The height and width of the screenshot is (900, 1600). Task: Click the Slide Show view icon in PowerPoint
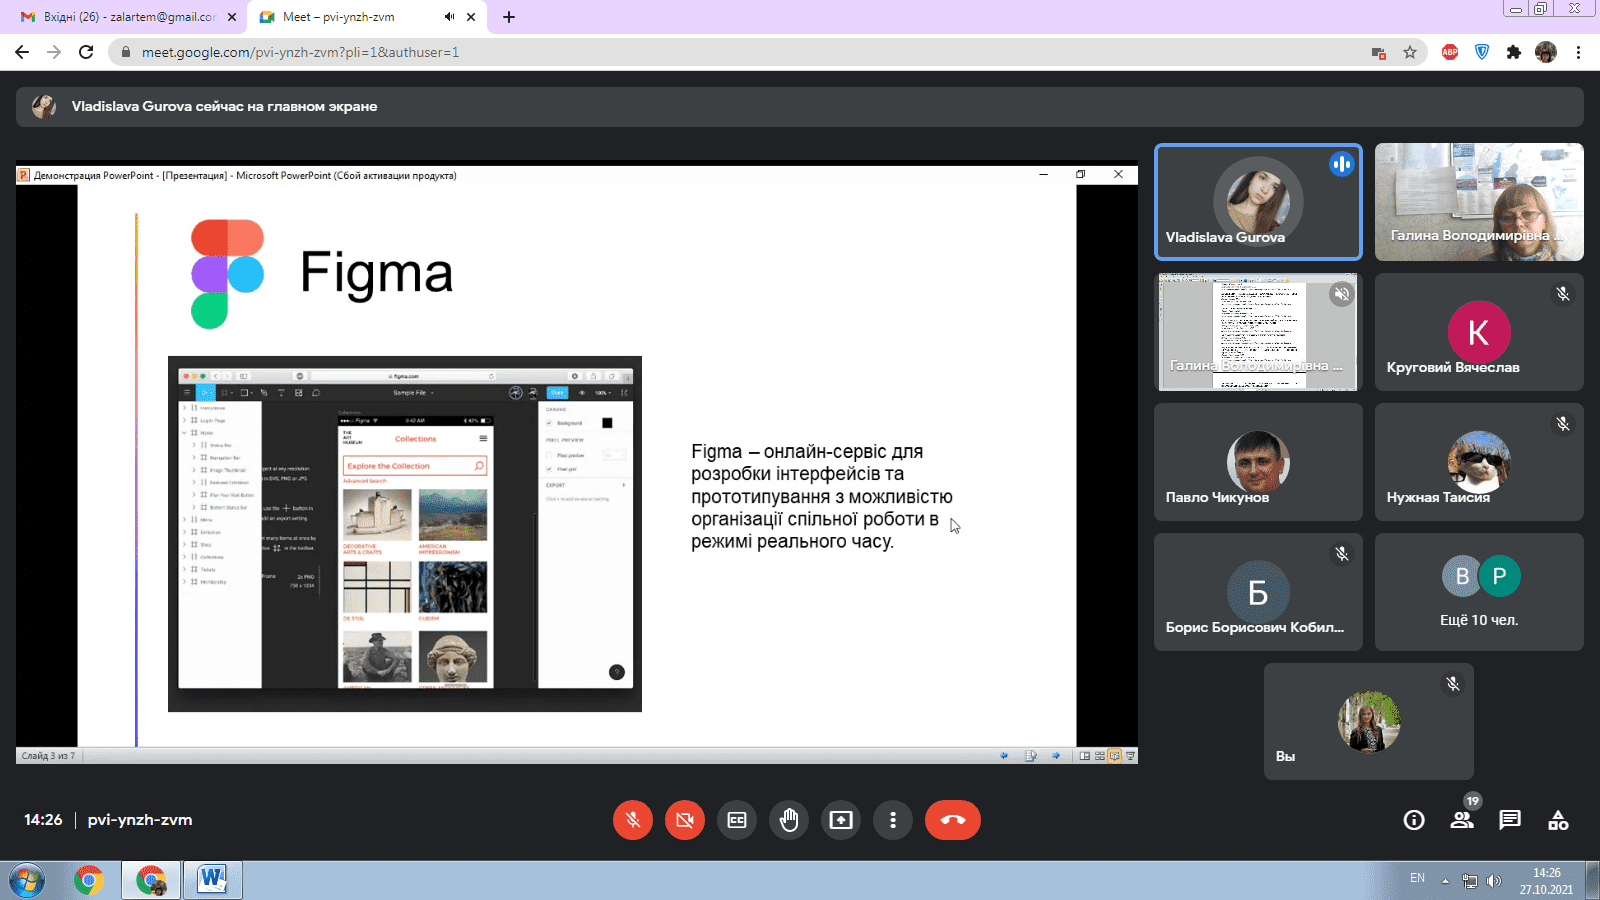pyautogui.click(x=1130, y=756)
